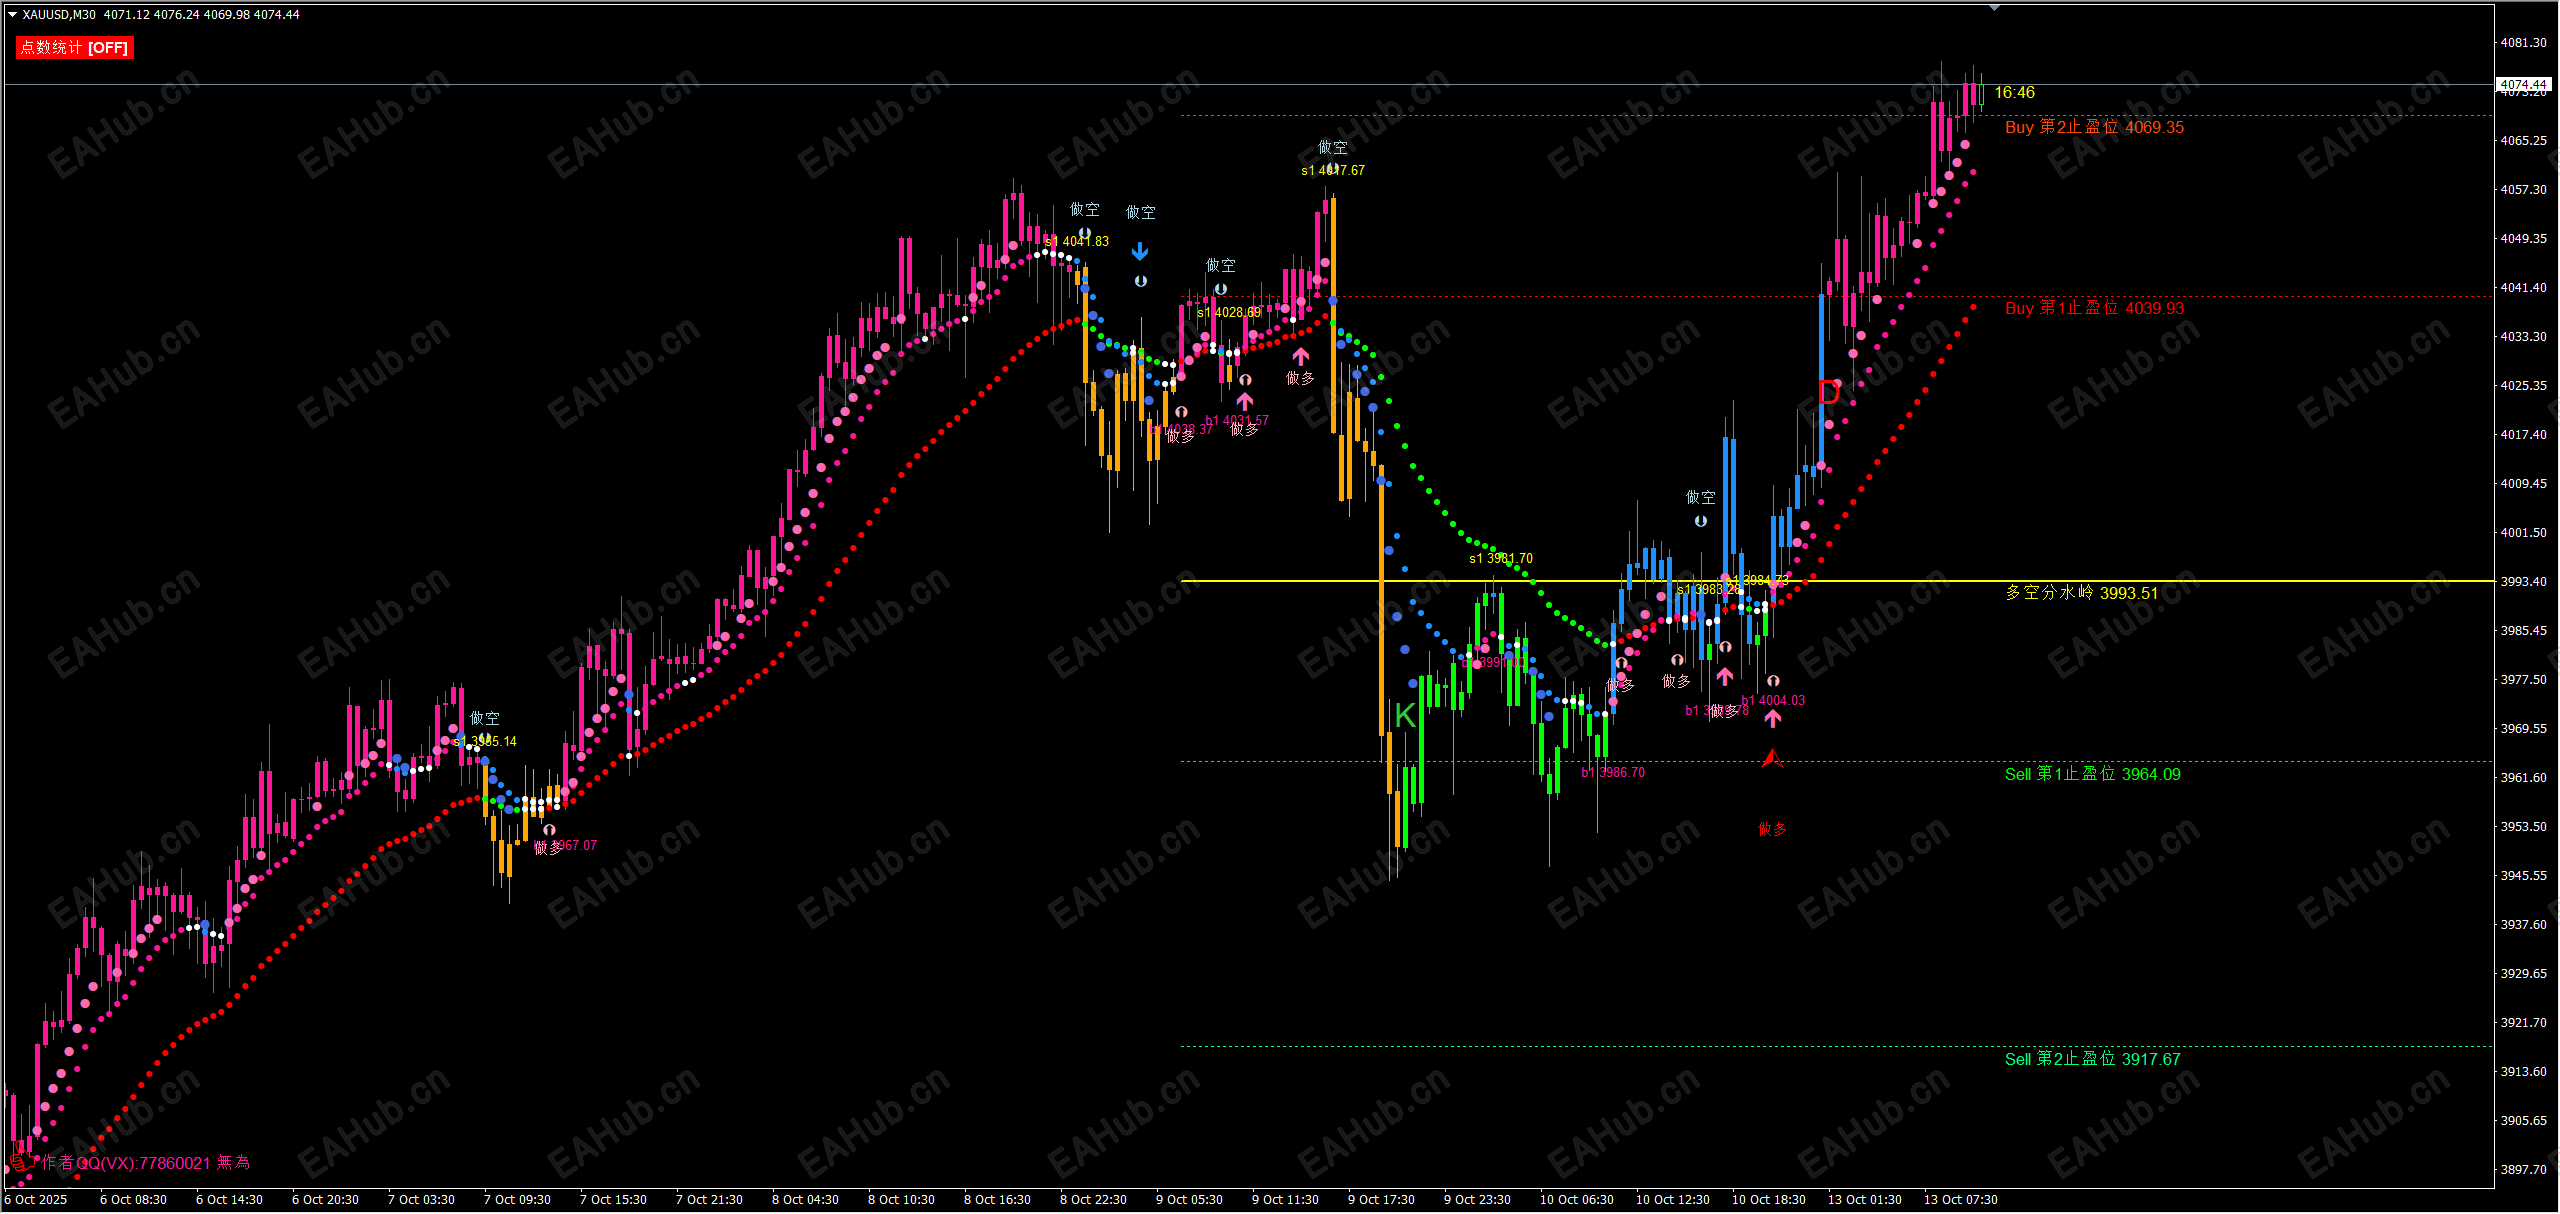Click the s1 4041.83 sell price label
The height and width of the screenshot is (1214, 2560).
(1078, 242)
